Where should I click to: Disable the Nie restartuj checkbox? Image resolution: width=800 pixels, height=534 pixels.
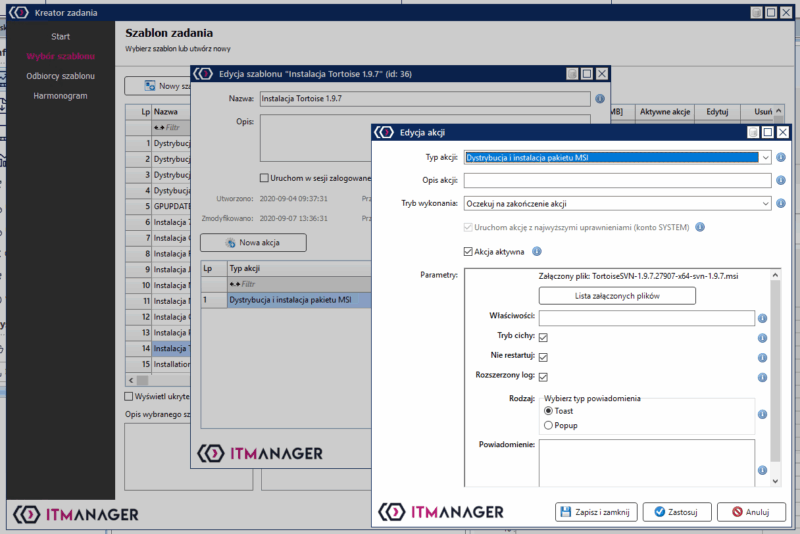point(543,357)
